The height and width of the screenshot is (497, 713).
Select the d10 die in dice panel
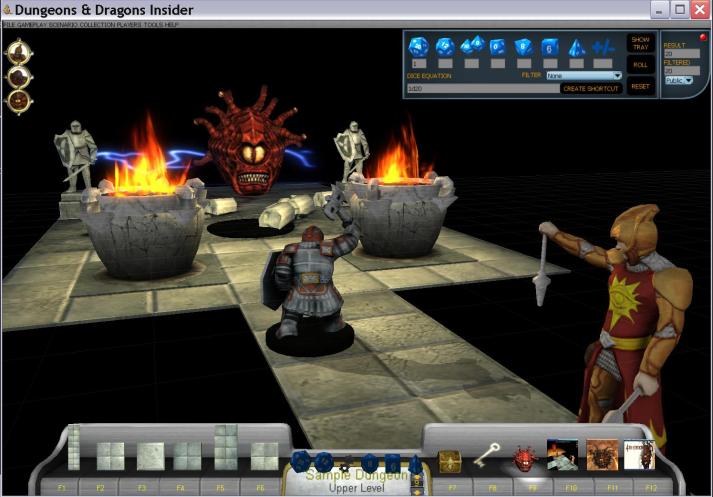(x=497, y=47)
